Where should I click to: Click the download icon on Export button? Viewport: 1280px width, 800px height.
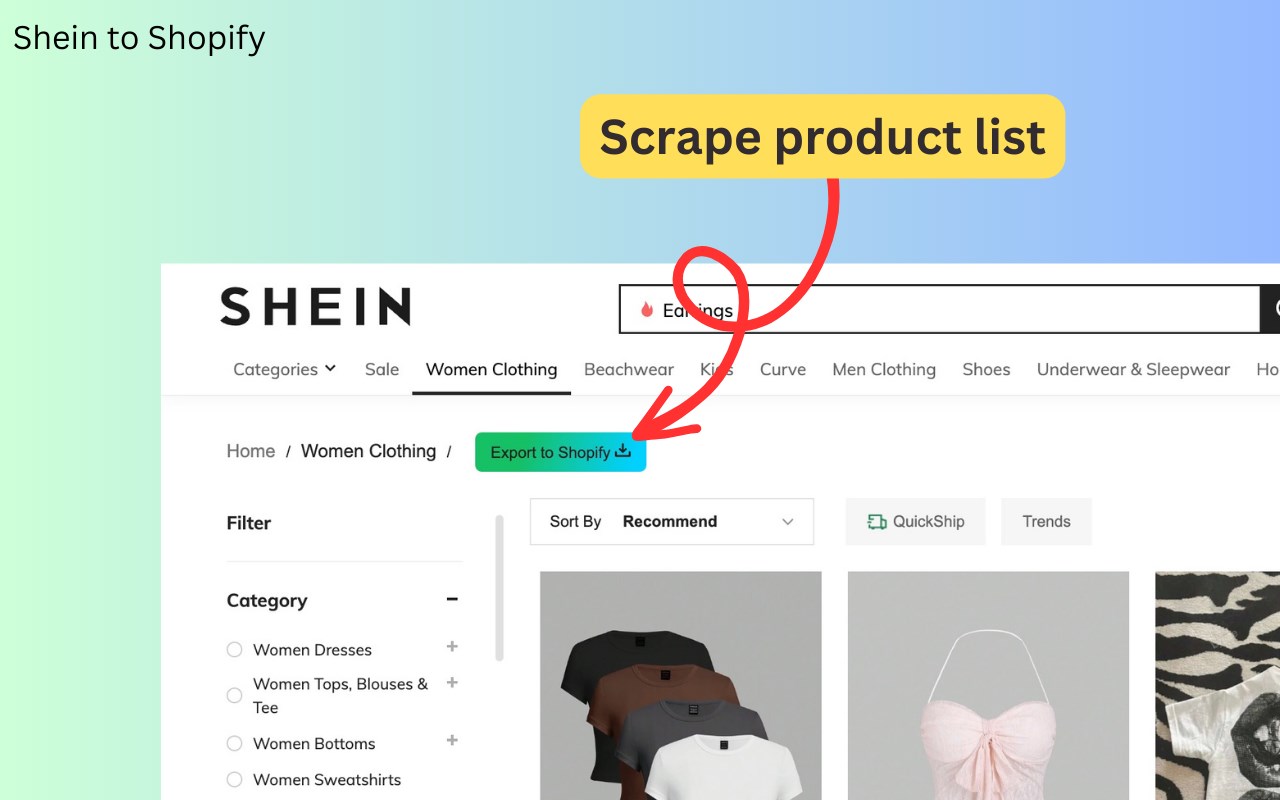[x=623, y=451]
